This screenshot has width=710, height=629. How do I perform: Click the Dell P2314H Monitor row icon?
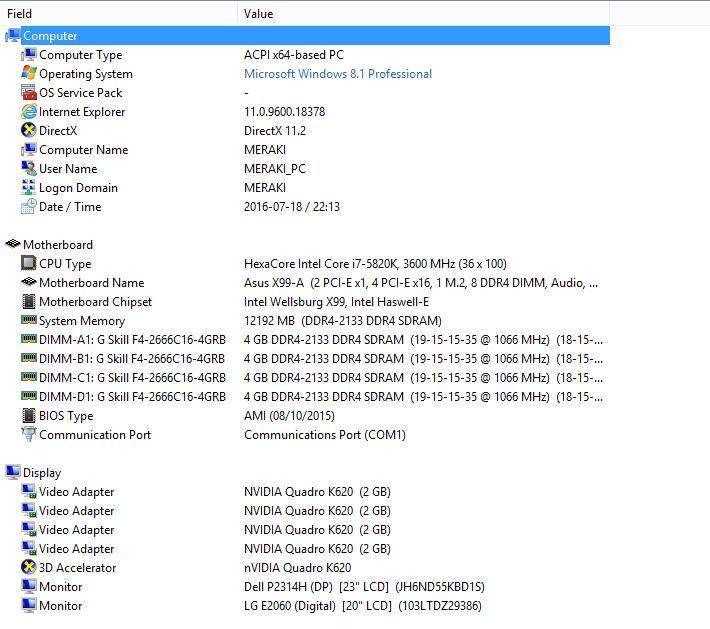pos(29,586)
